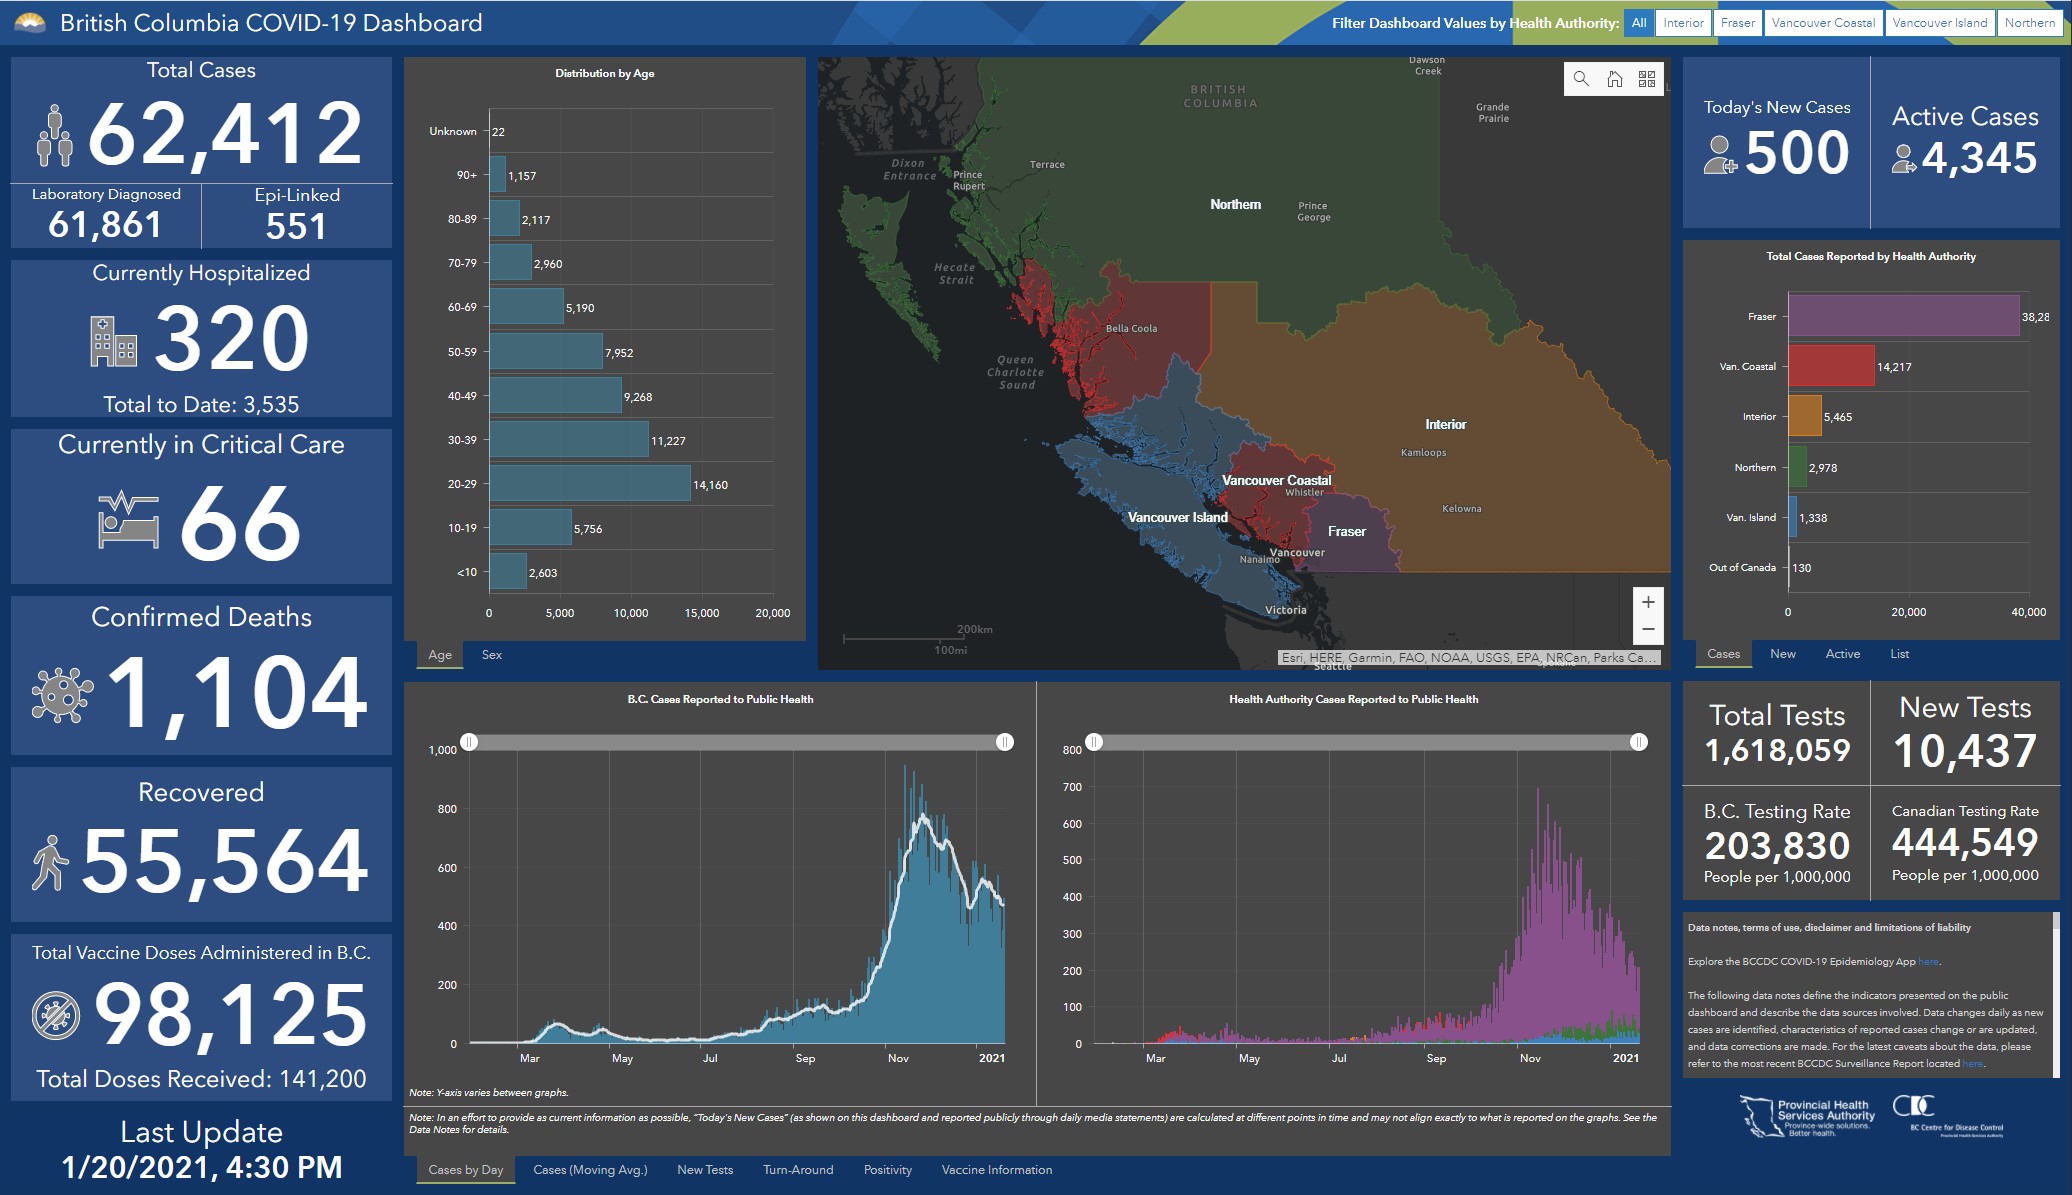Click the critical care bed icon

[129, 519]
